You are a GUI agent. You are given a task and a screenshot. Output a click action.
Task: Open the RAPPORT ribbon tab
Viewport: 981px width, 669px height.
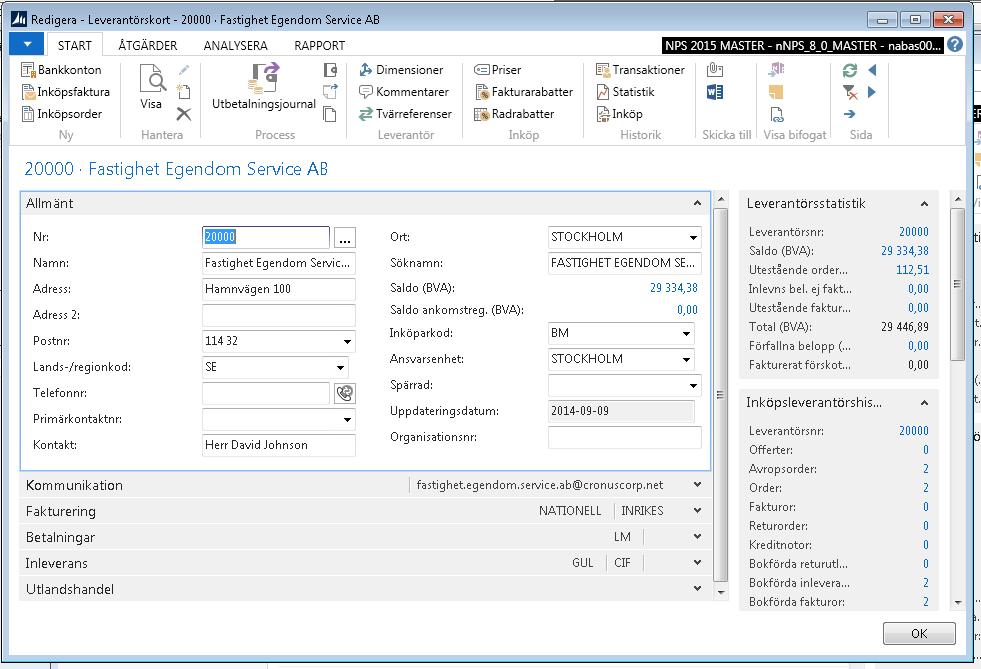click(x=319, y=45)
